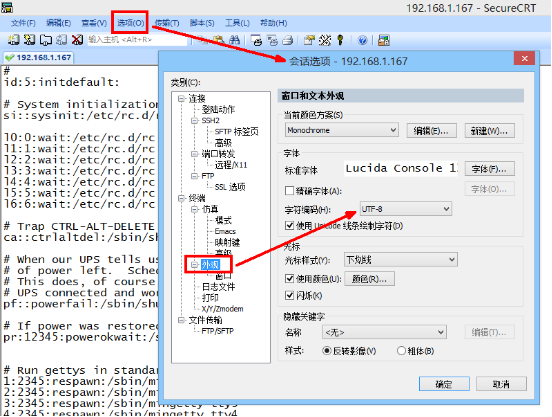The image size is (552, 417).
Task: Collapse the 文件传输 tree node
Action: click(x=182, y=320)
